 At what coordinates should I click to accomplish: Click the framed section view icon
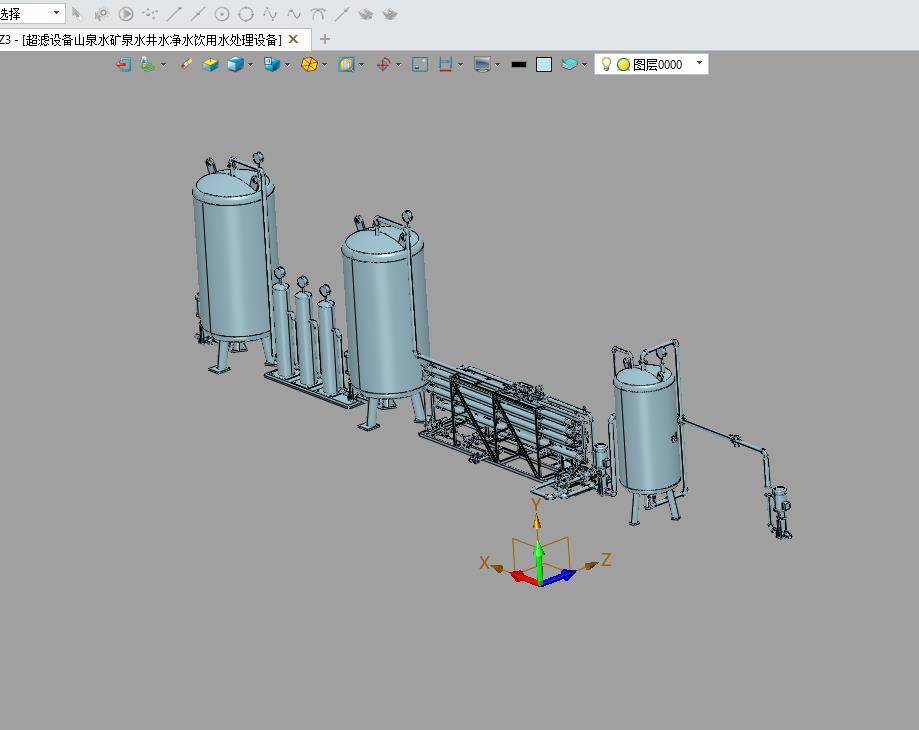[x=346, y=64]
